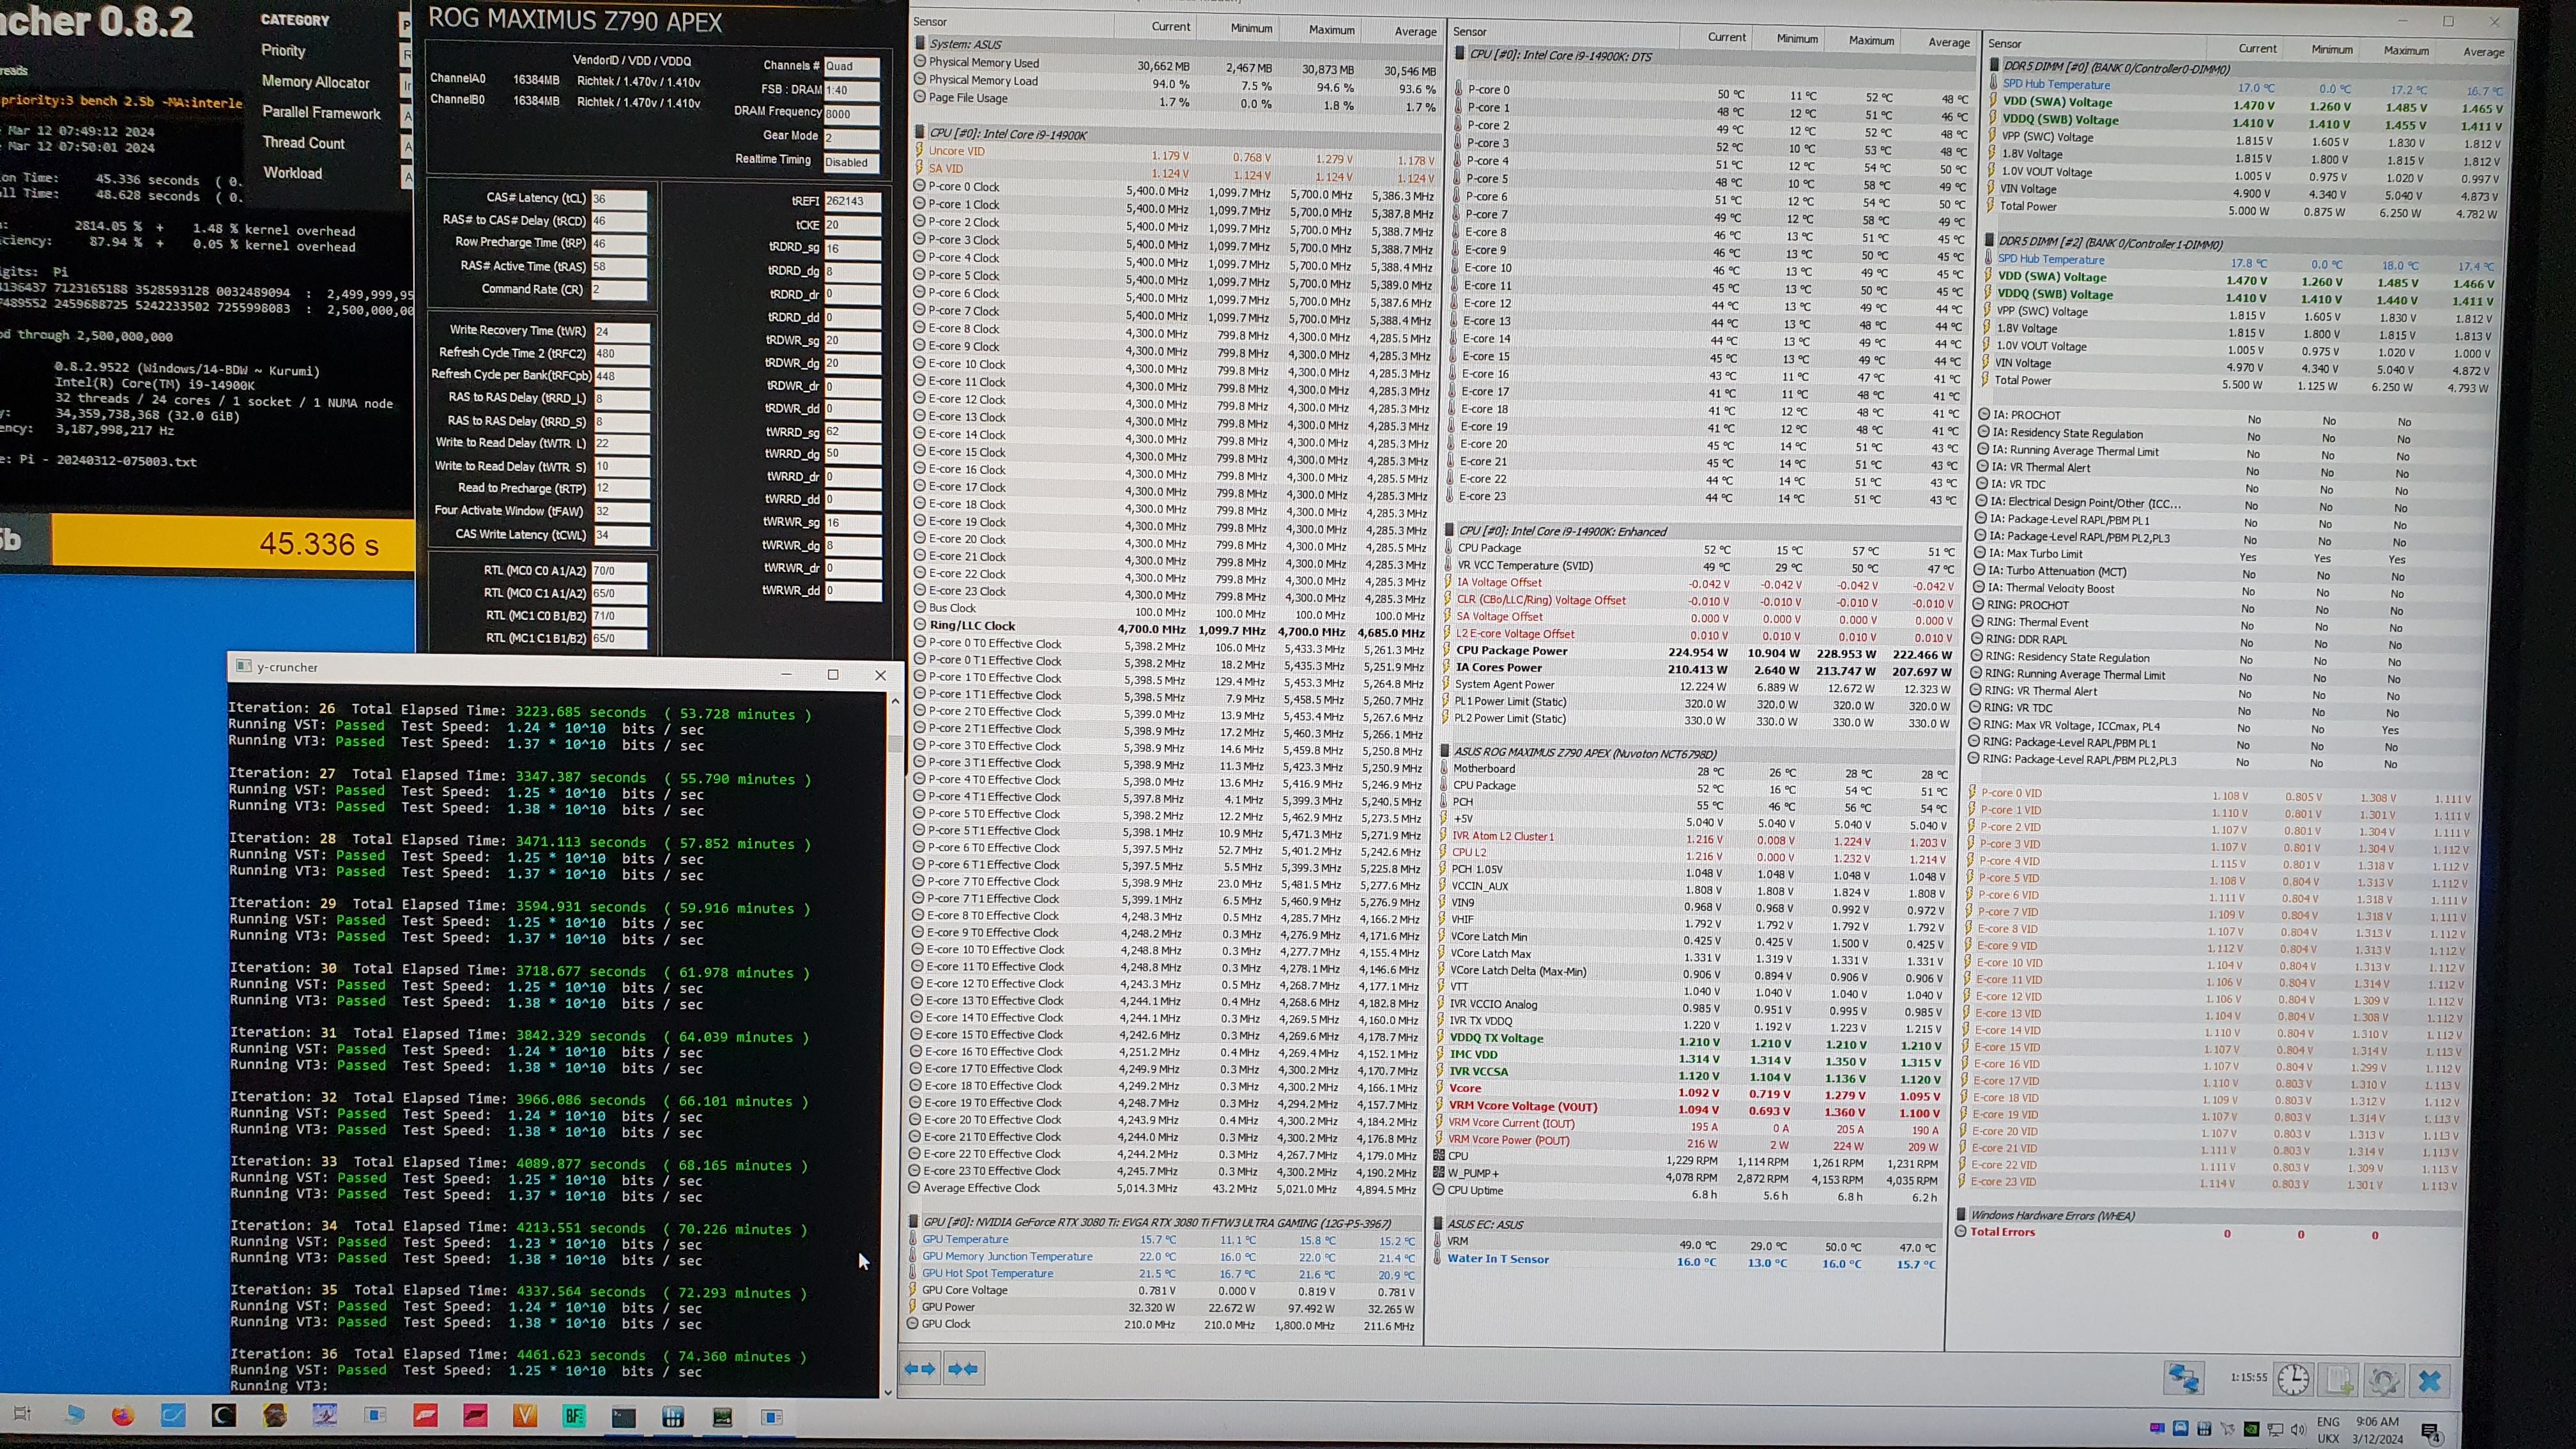
Task: Click the Maximum column header in first sensor window
Action: click(x=1332, y=30)
